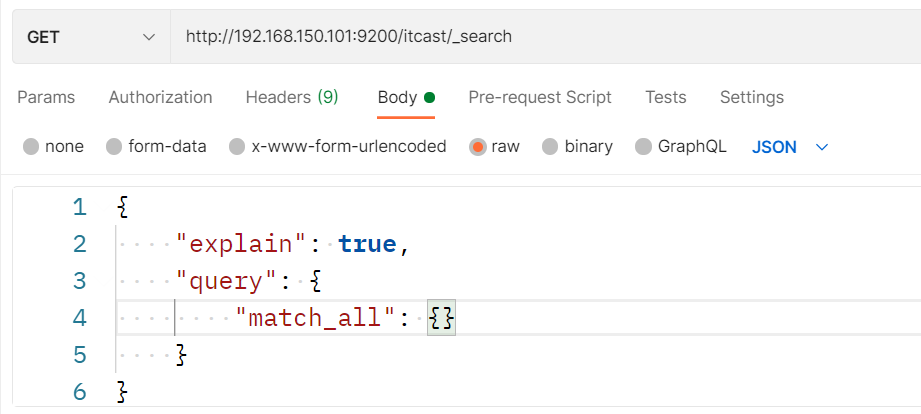Image resolution: width=921 pixels, height=414 pixels.
Task: Choose the binary body option
Action: pyautogui.click(x=550, y=147)
